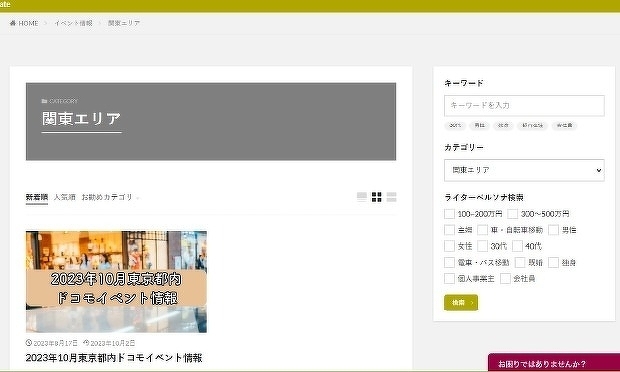Choose the compact list layout view icon
This screenshot has width=620, height=372.
[x=391, y=197]
